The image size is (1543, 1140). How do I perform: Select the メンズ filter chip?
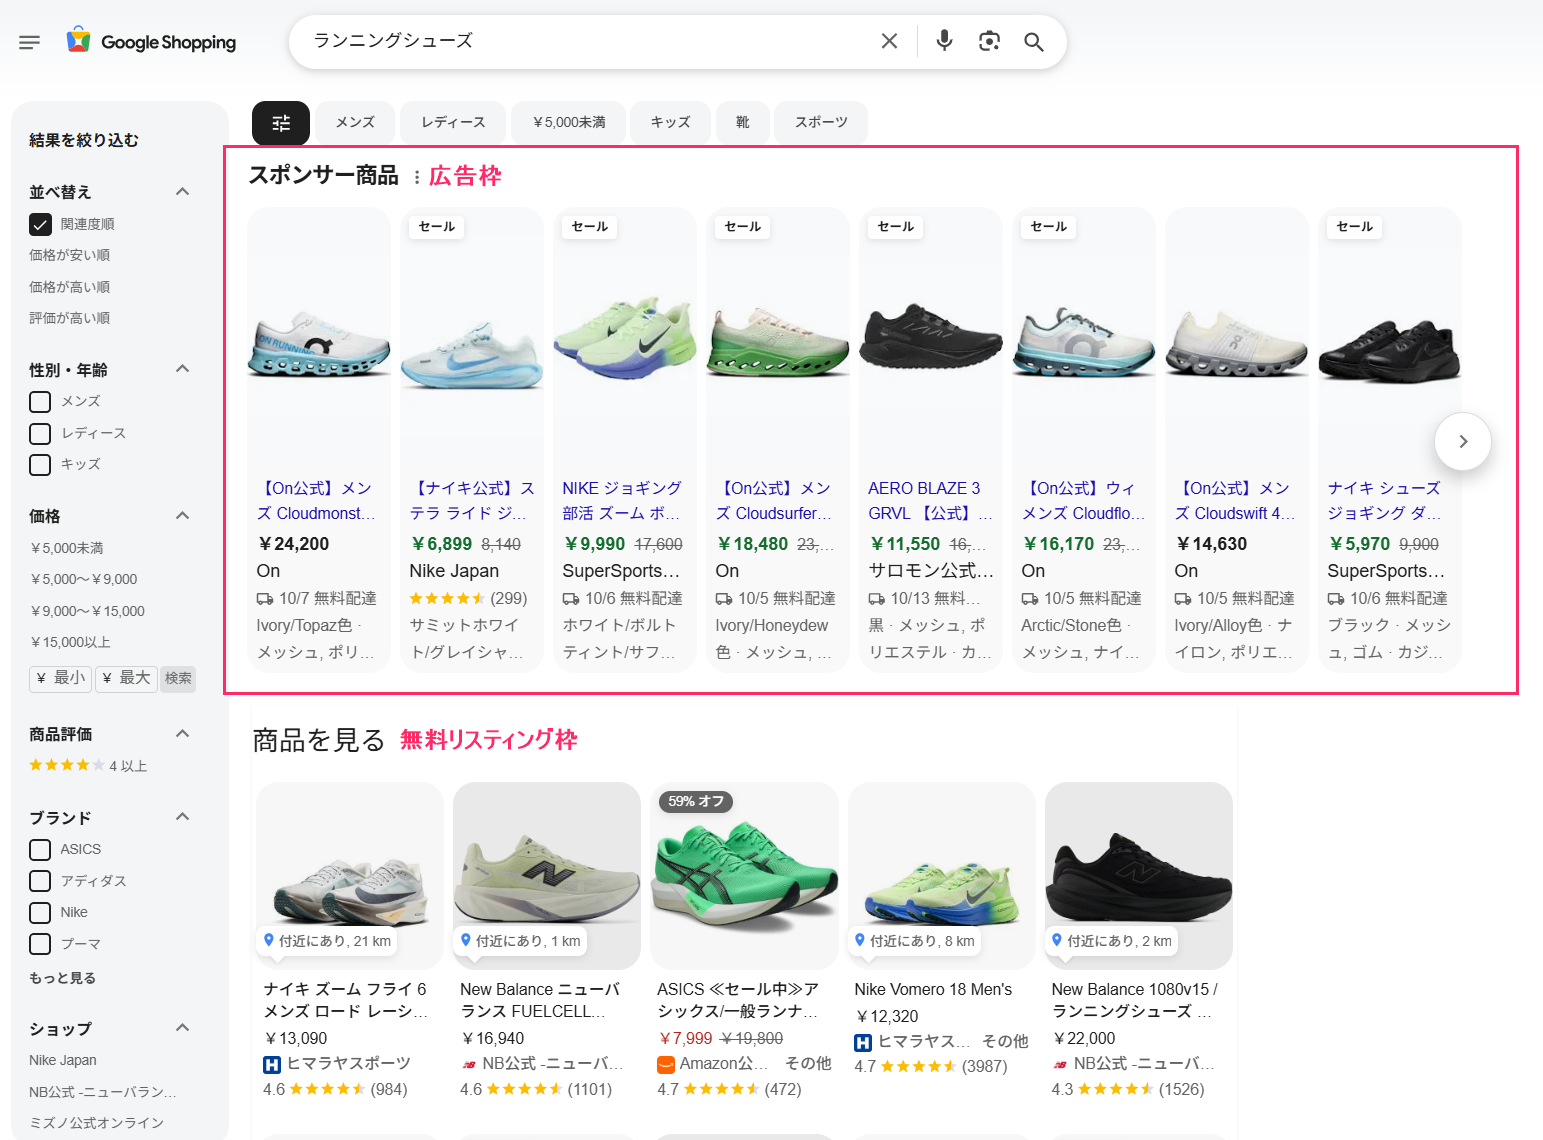click(x=355, y=123)
